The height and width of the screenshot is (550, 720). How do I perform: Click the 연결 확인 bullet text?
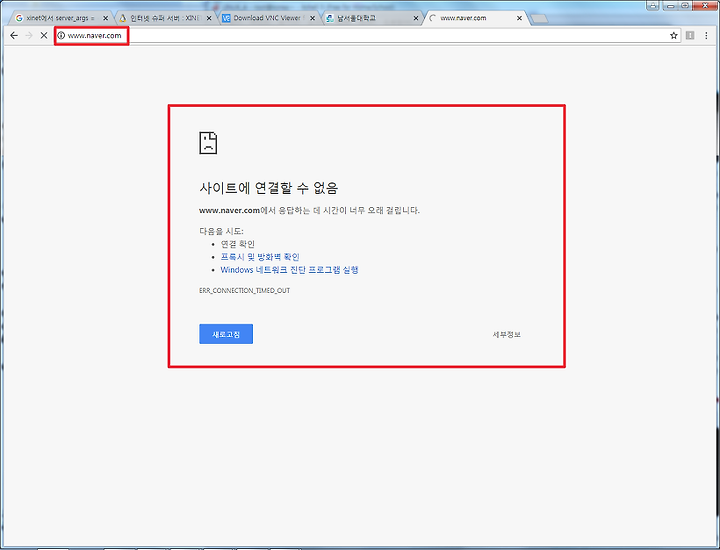237,244
